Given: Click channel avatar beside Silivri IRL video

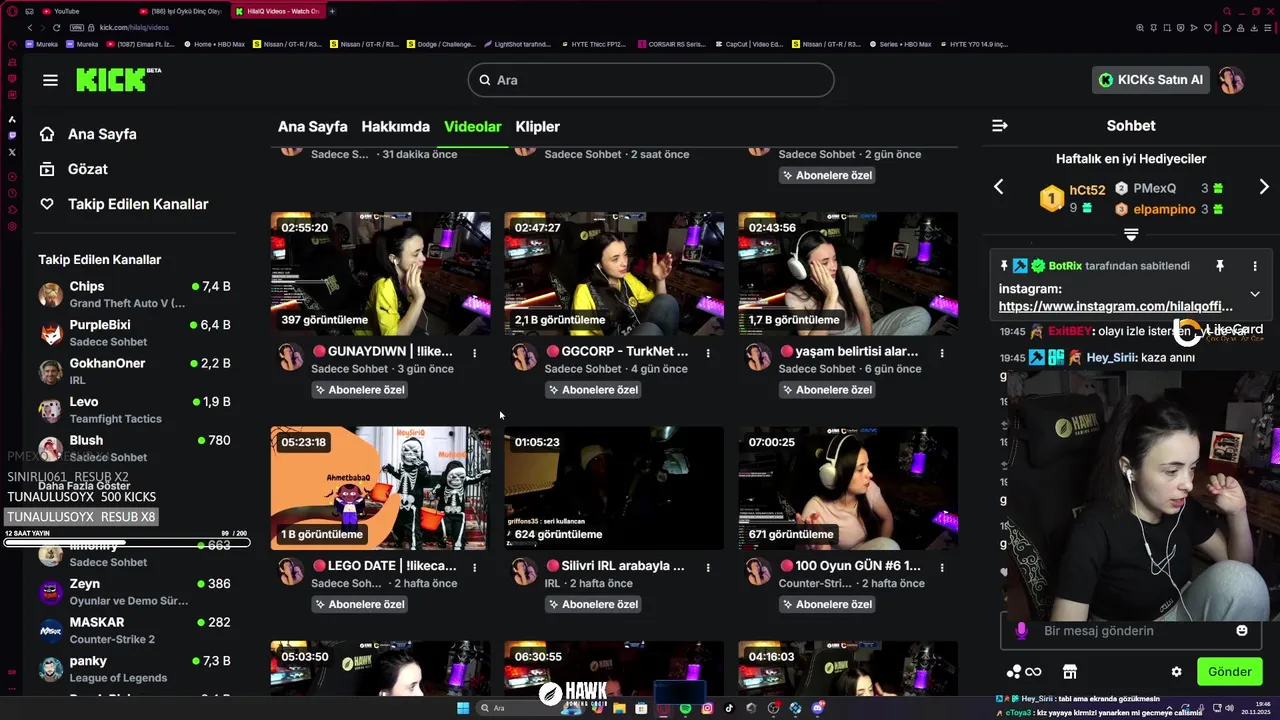Looking at the screenshot, I should 524,571.
